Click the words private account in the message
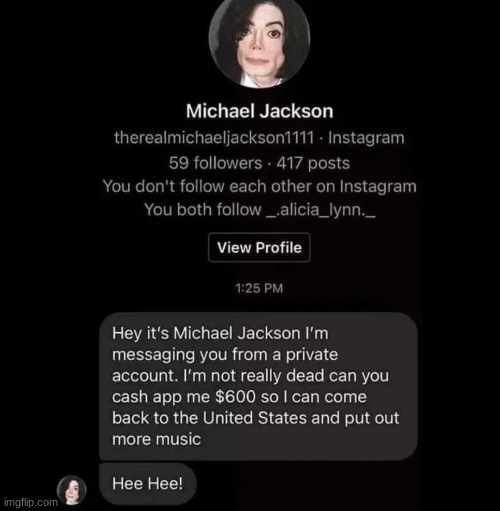 [x=225, y=365]
